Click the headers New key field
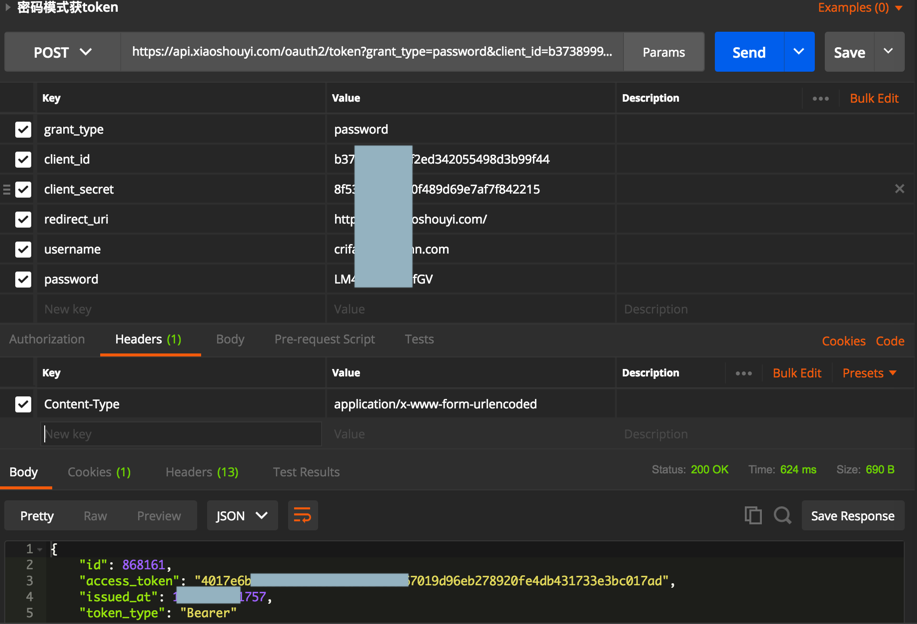The height and width of the screenshot is (624, 917). pos(181,434)
